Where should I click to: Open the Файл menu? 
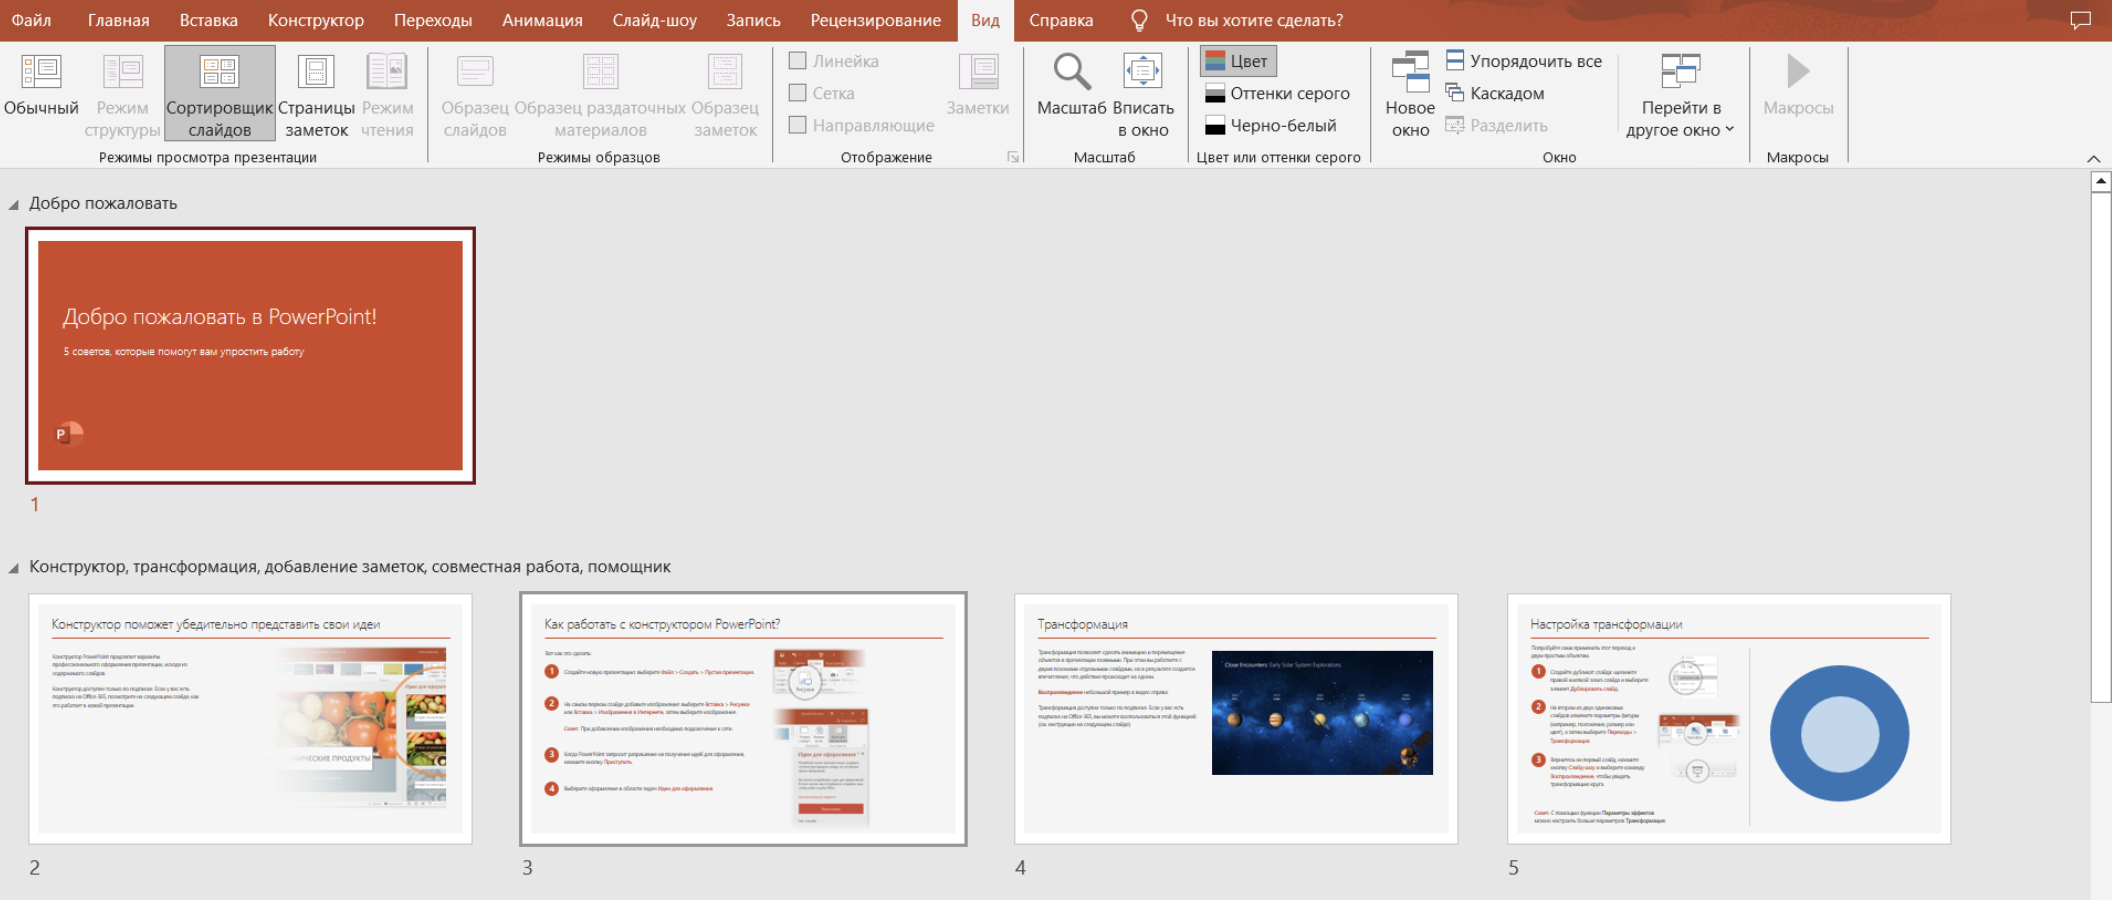click(x=31, y=20)
